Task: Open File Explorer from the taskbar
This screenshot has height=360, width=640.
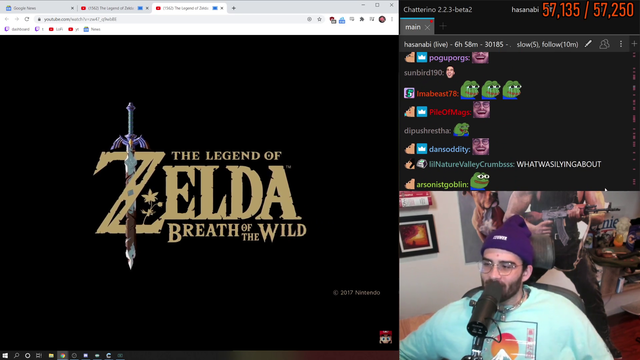Action: (x=51, y=356)
